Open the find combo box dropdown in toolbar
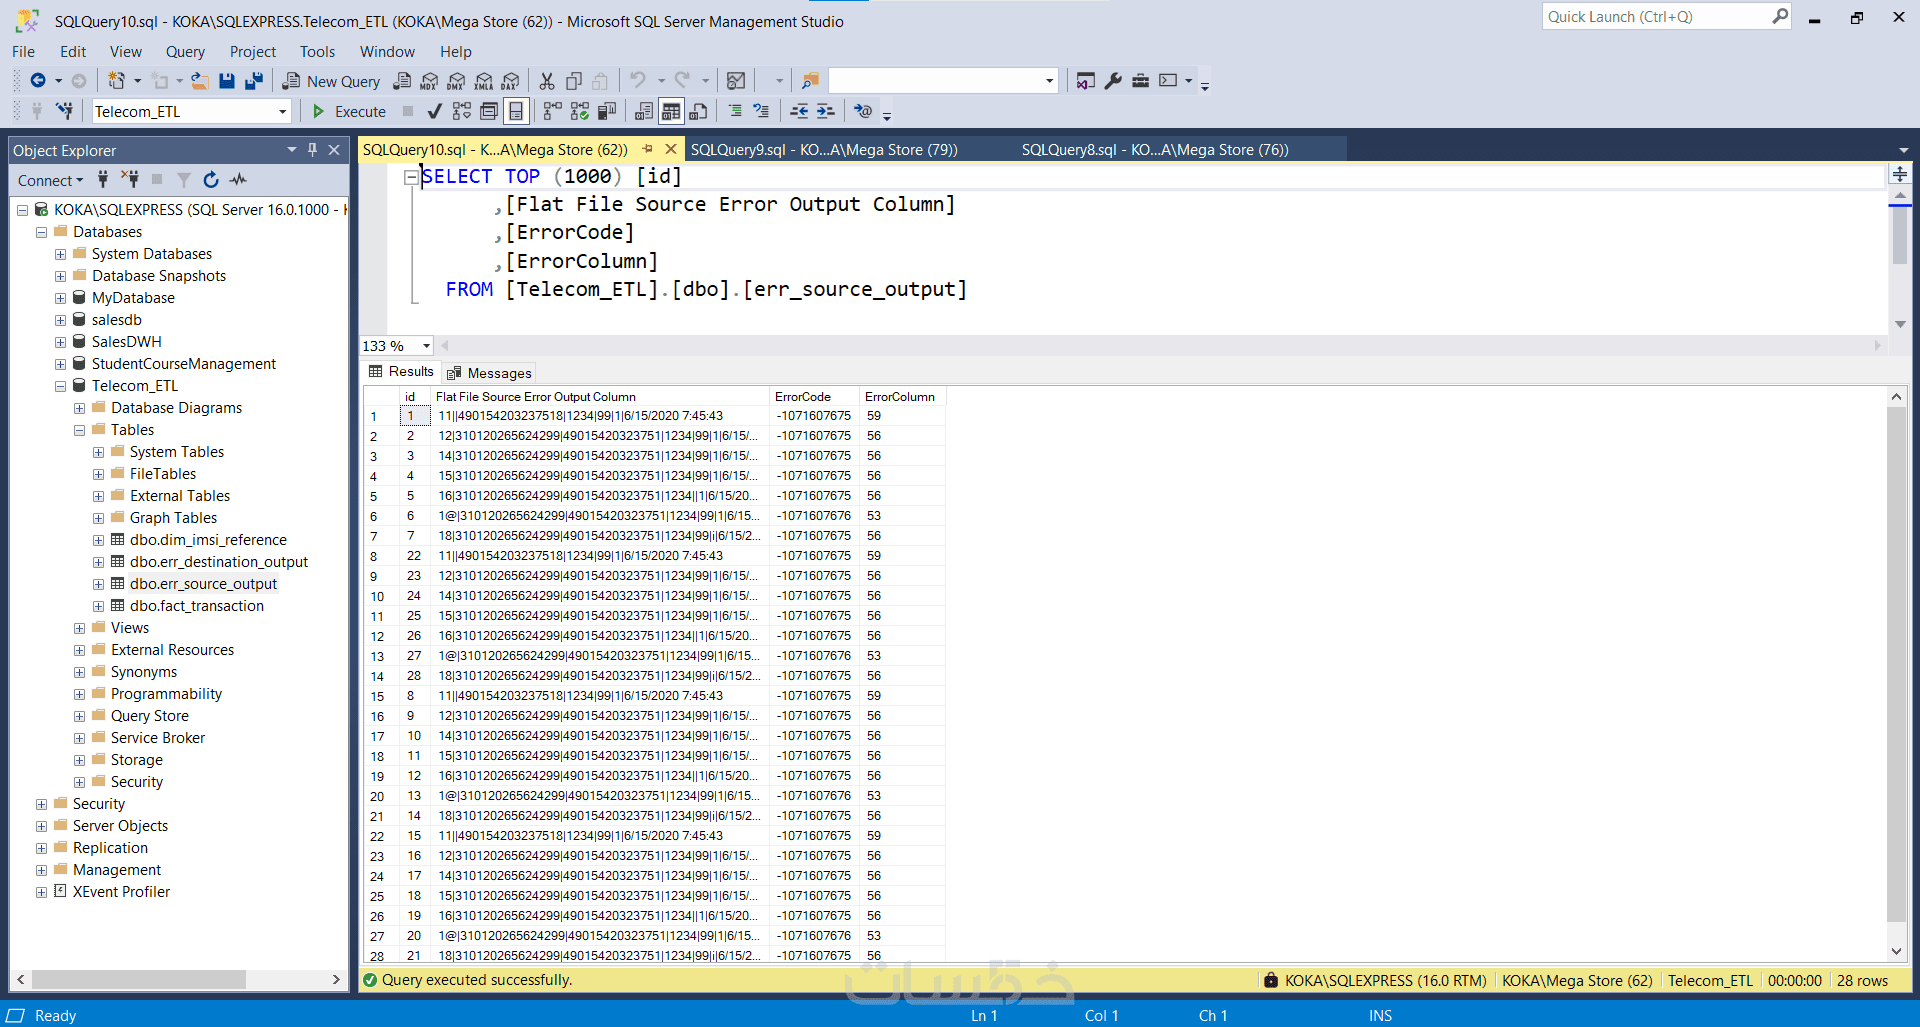The image size is (1920, 1027). tap(1049, 81)
